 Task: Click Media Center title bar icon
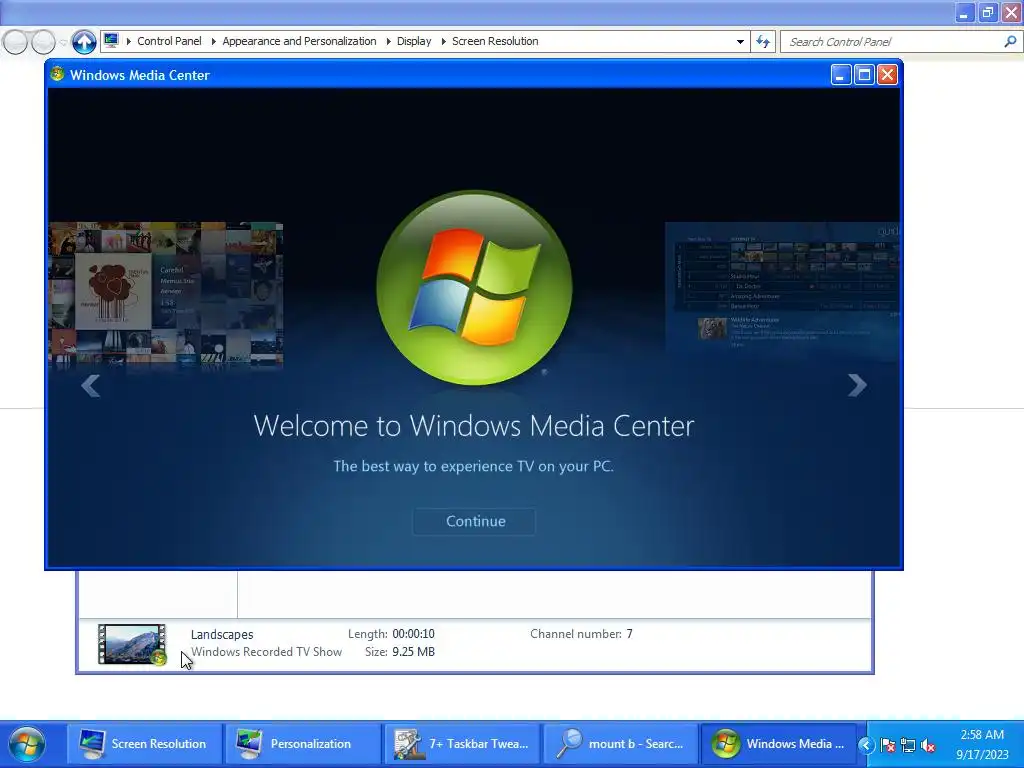[57, 74]
